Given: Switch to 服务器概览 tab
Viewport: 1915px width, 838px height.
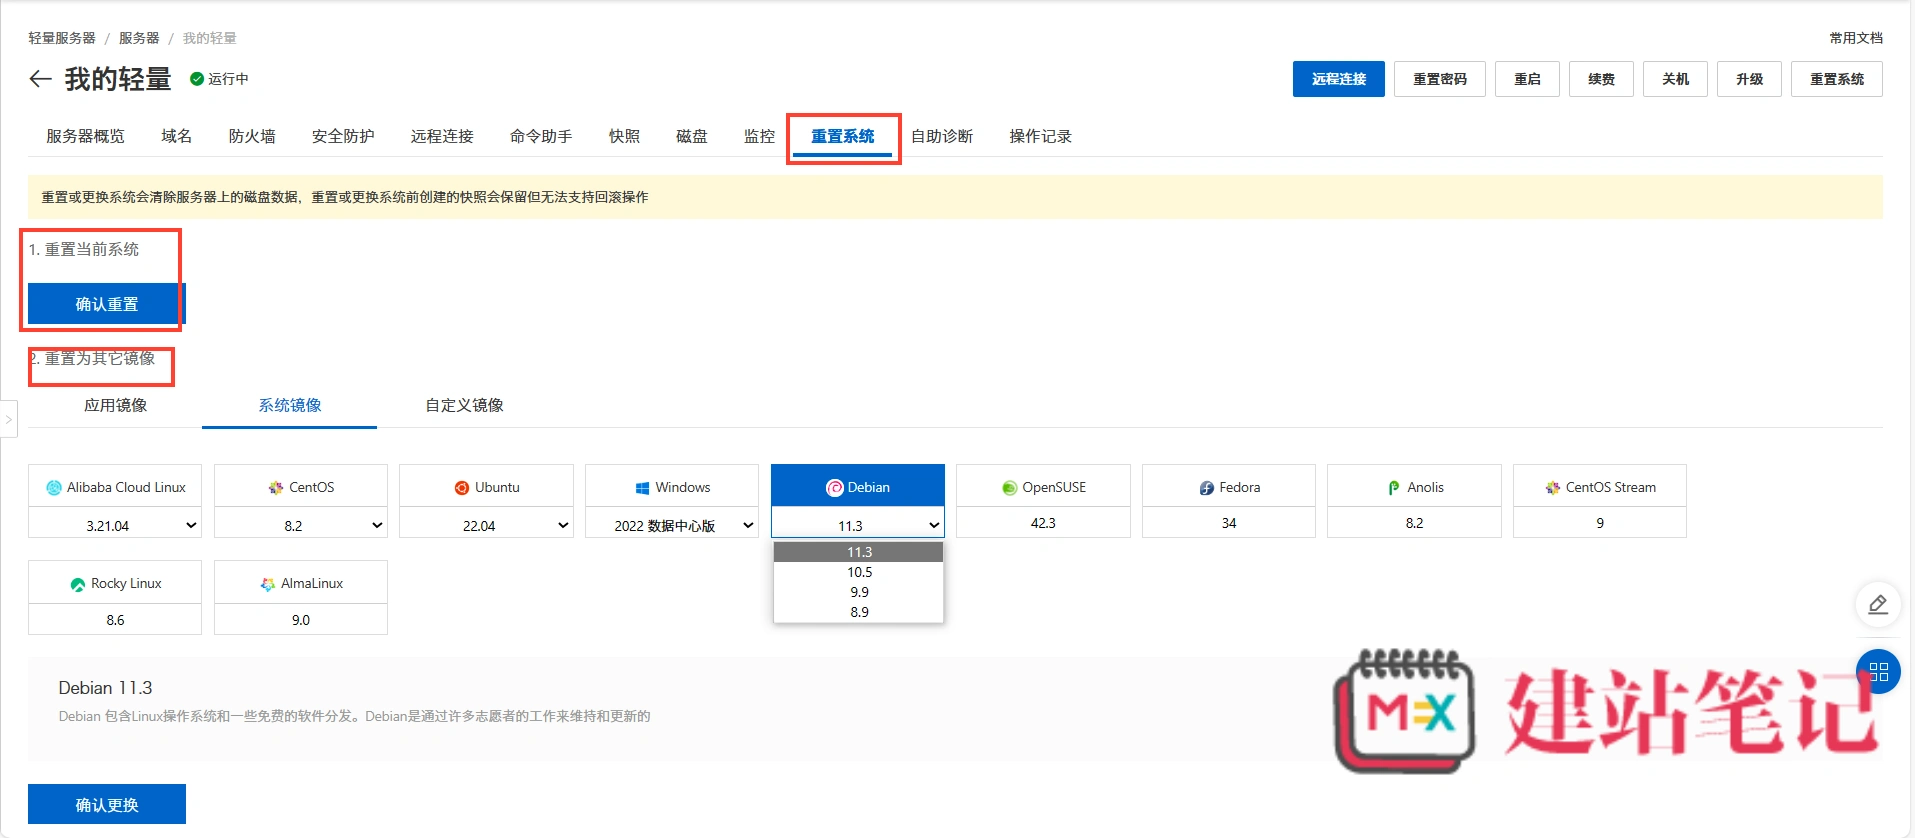Looking at the screenshot, I should (85, 136).
